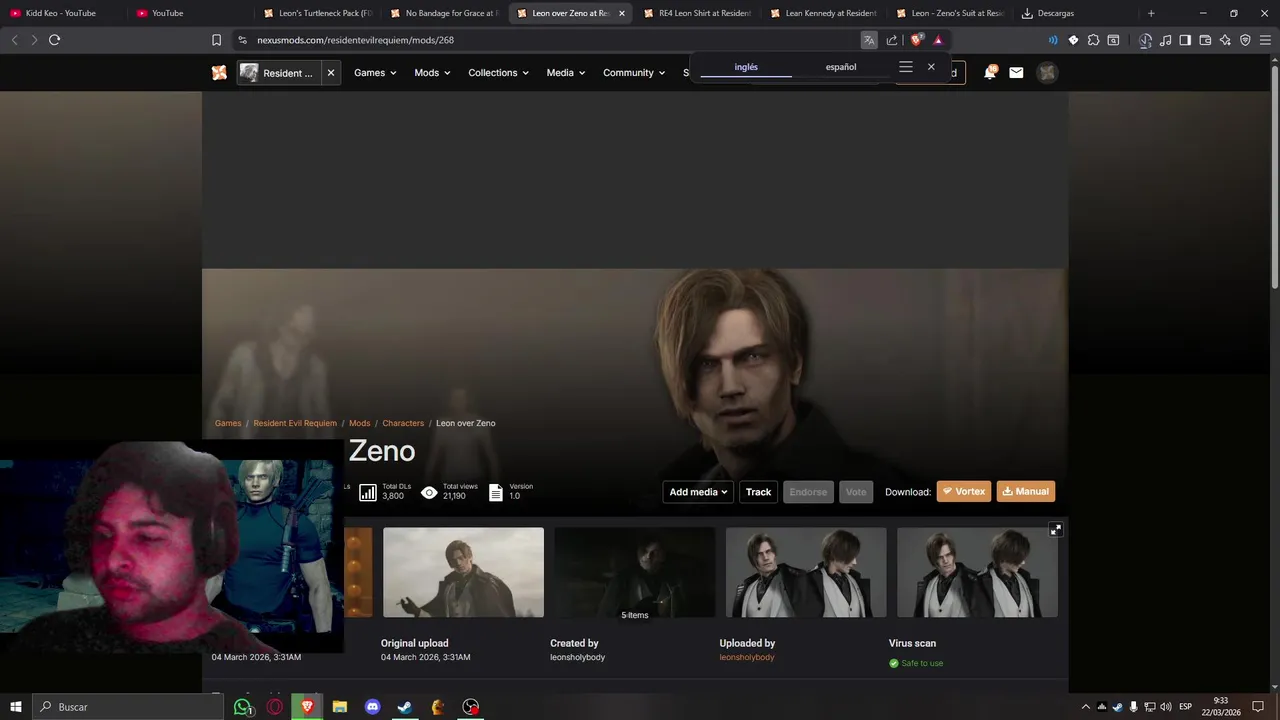Open the messages envelope icon

click(x=1016, y=72)
